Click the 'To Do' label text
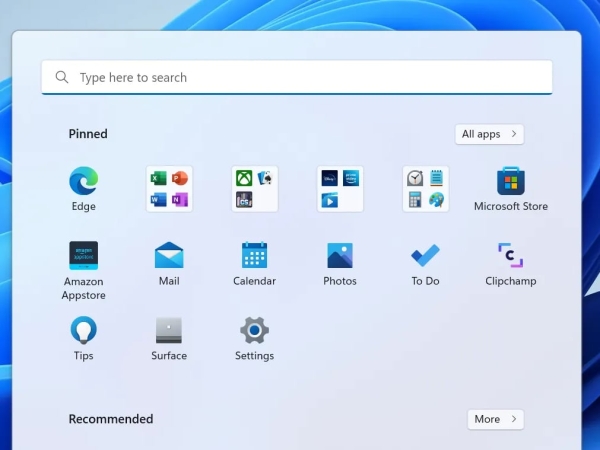Image resolution: width=600 pixels, height=450 pixels. [425, 281]
